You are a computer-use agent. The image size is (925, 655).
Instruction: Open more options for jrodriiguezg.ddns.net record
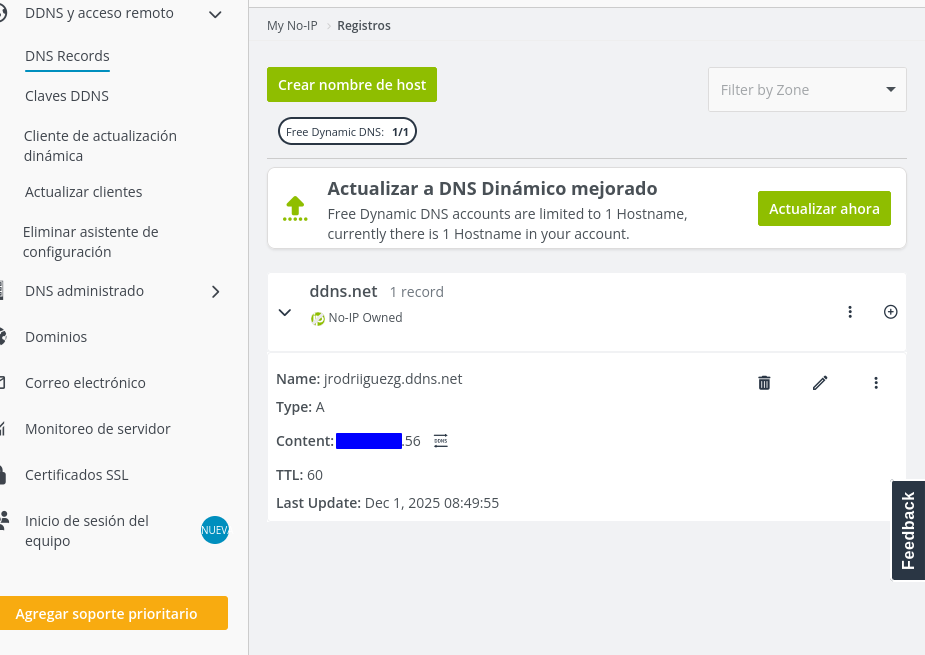click(876, 383)
